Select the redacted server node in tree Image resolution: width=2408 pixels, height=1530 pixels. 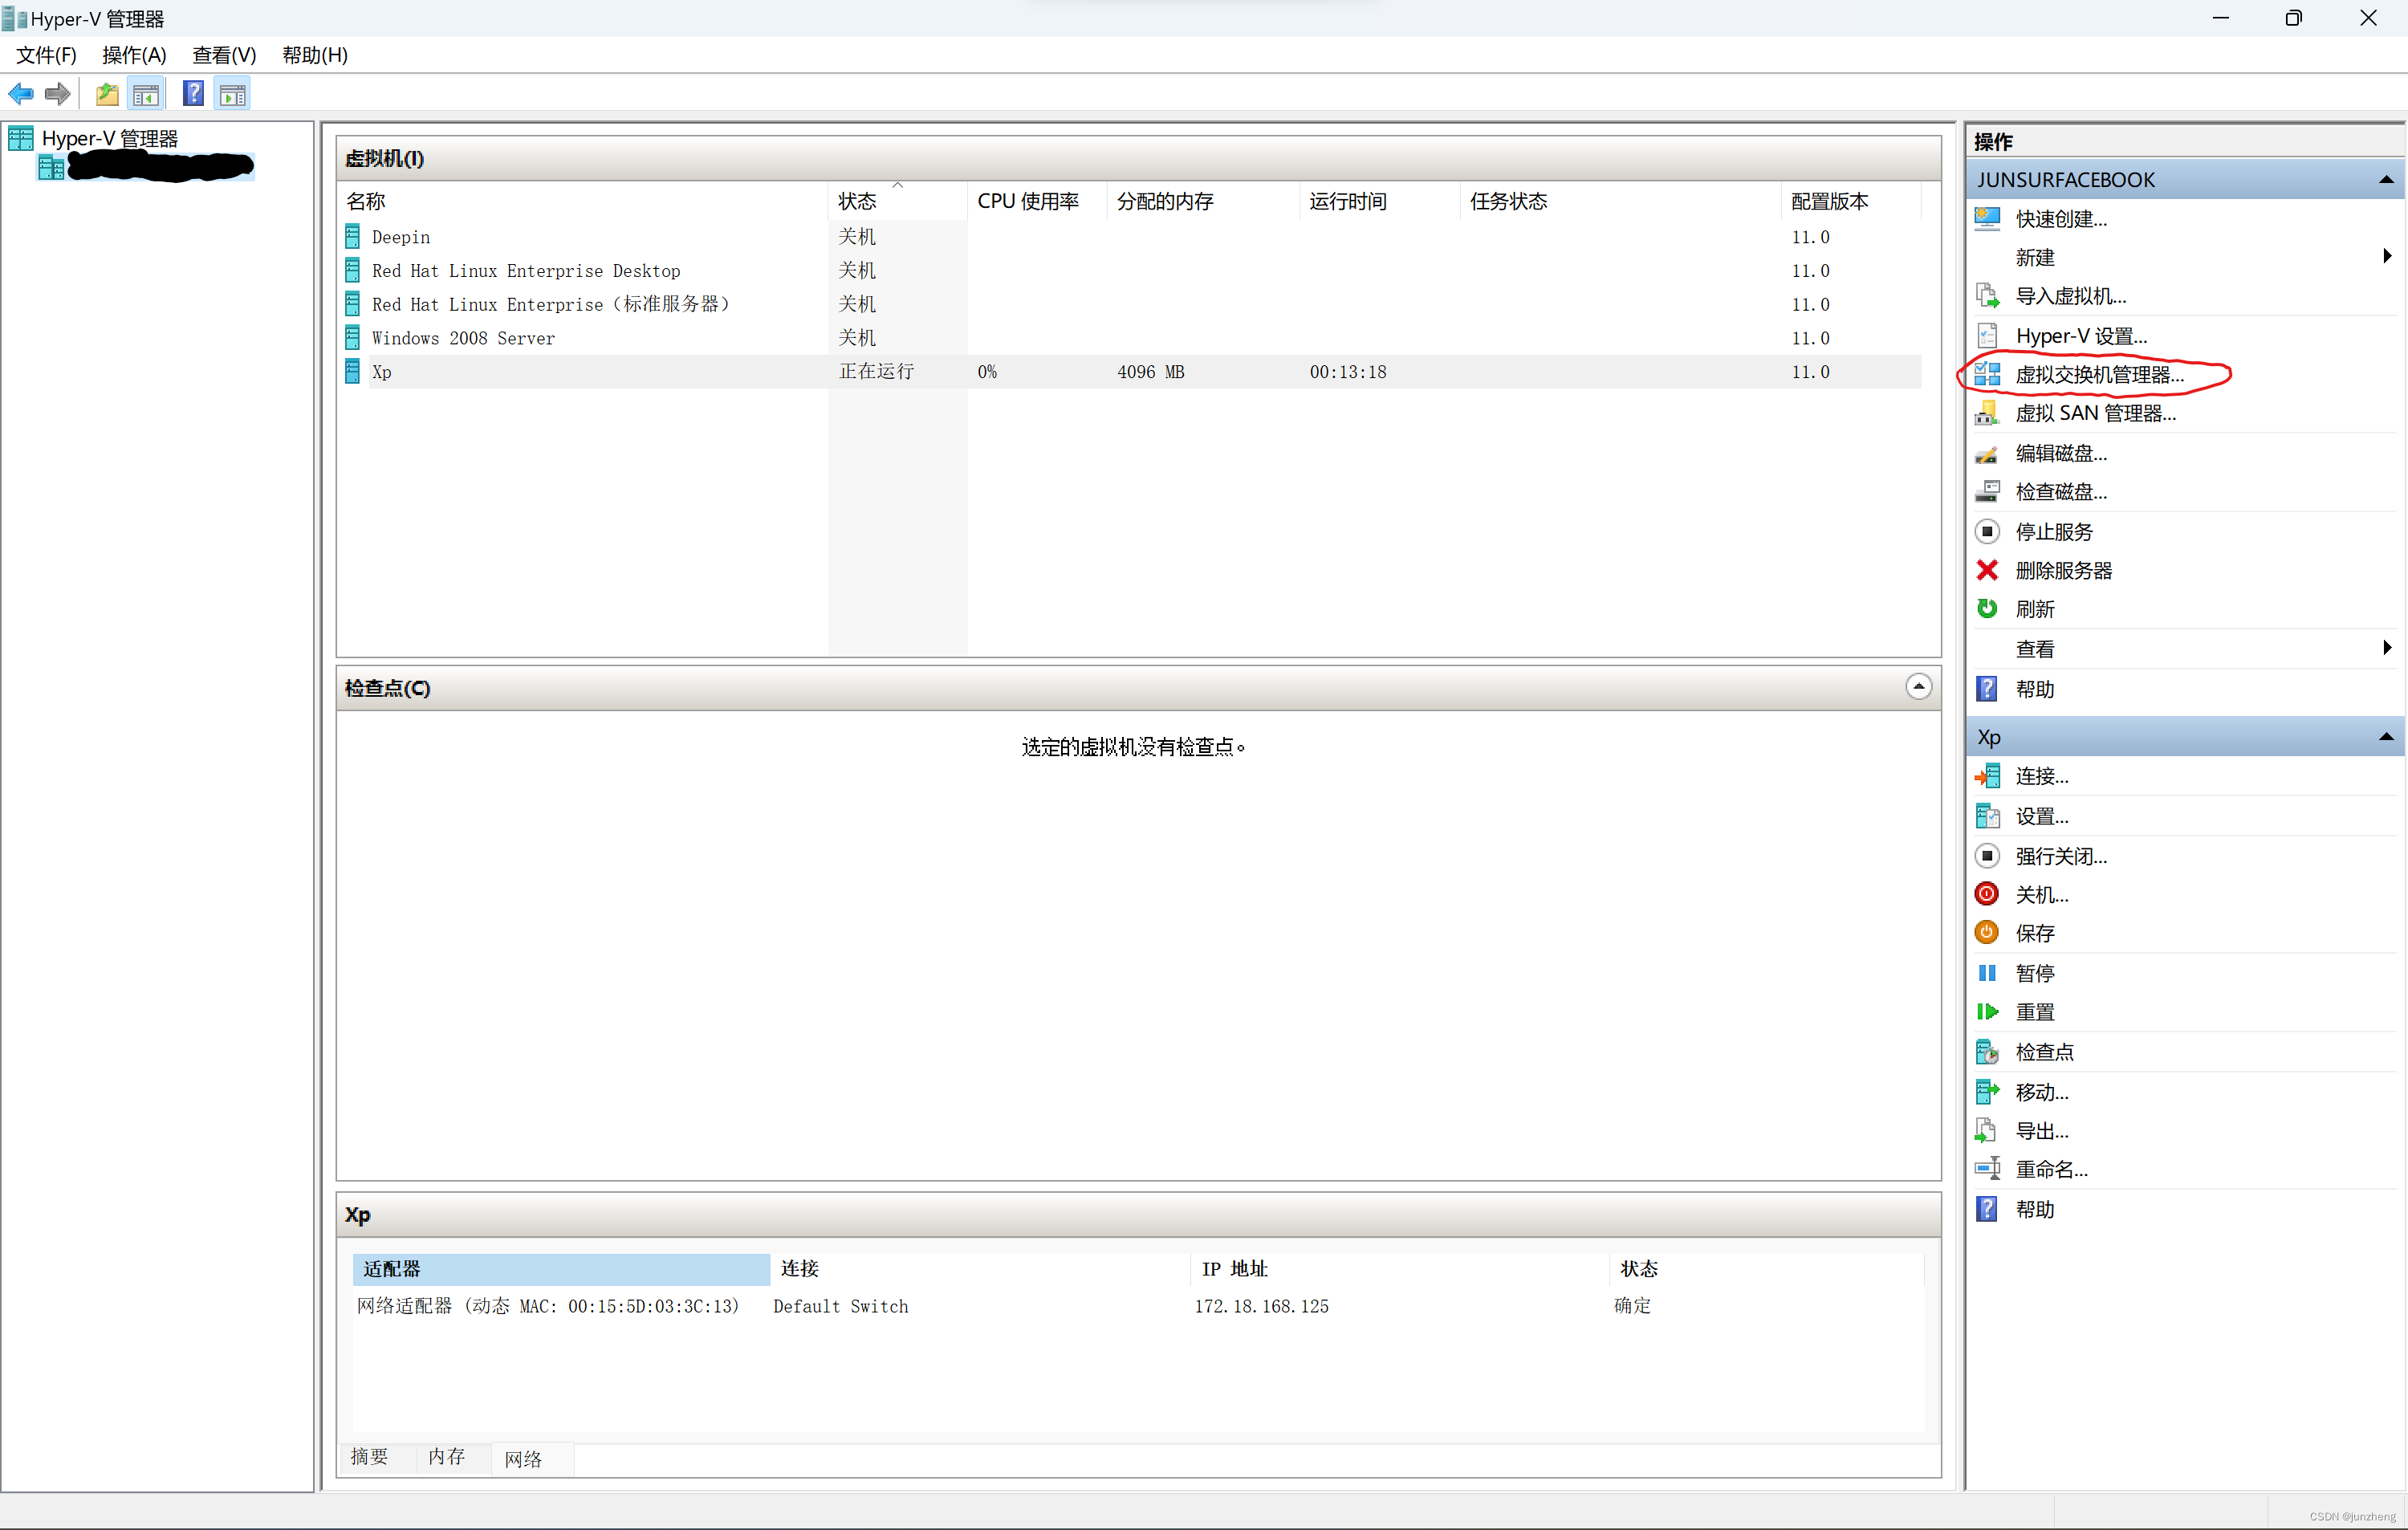coord(145,167)
